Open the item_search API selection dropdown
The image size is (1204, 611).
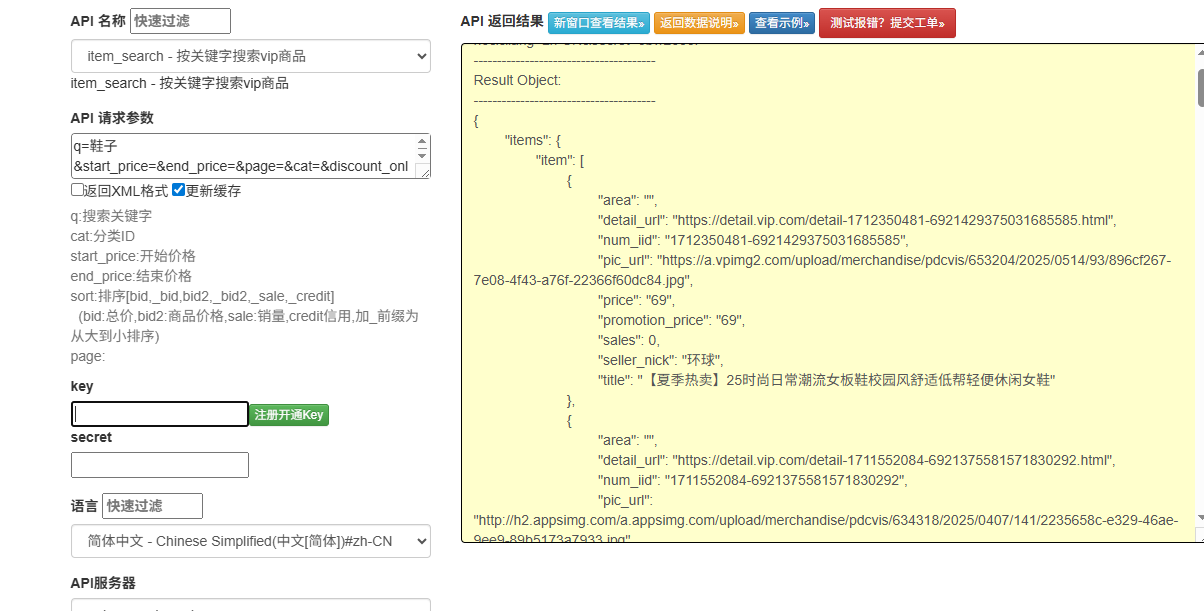[250, 57]
